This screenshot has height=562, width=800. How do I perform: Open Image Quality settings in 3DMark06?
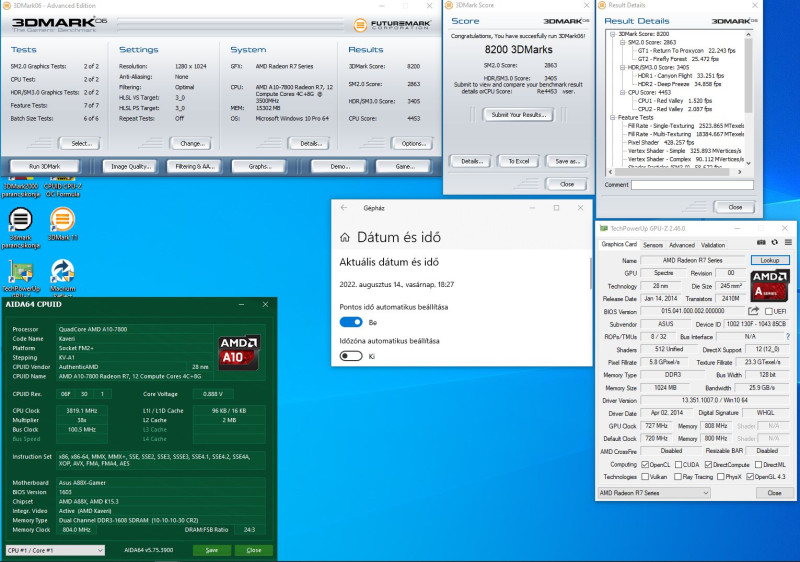[131, 166]
